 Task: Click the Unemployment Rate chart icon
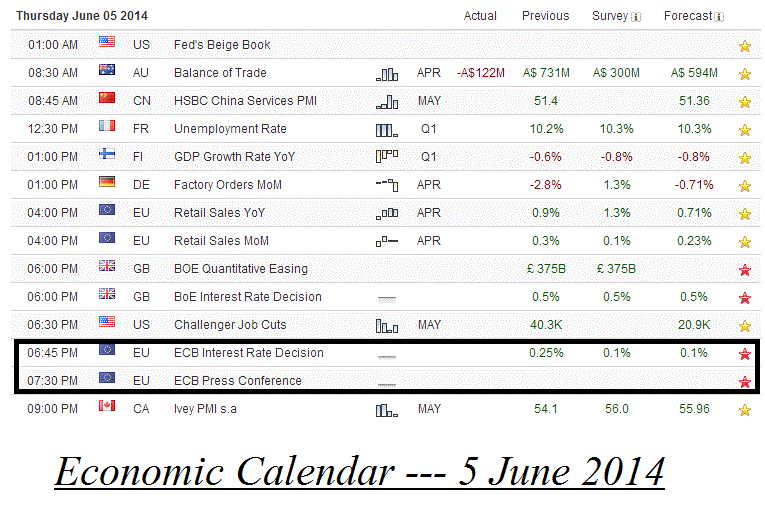[x=386, y=129]
